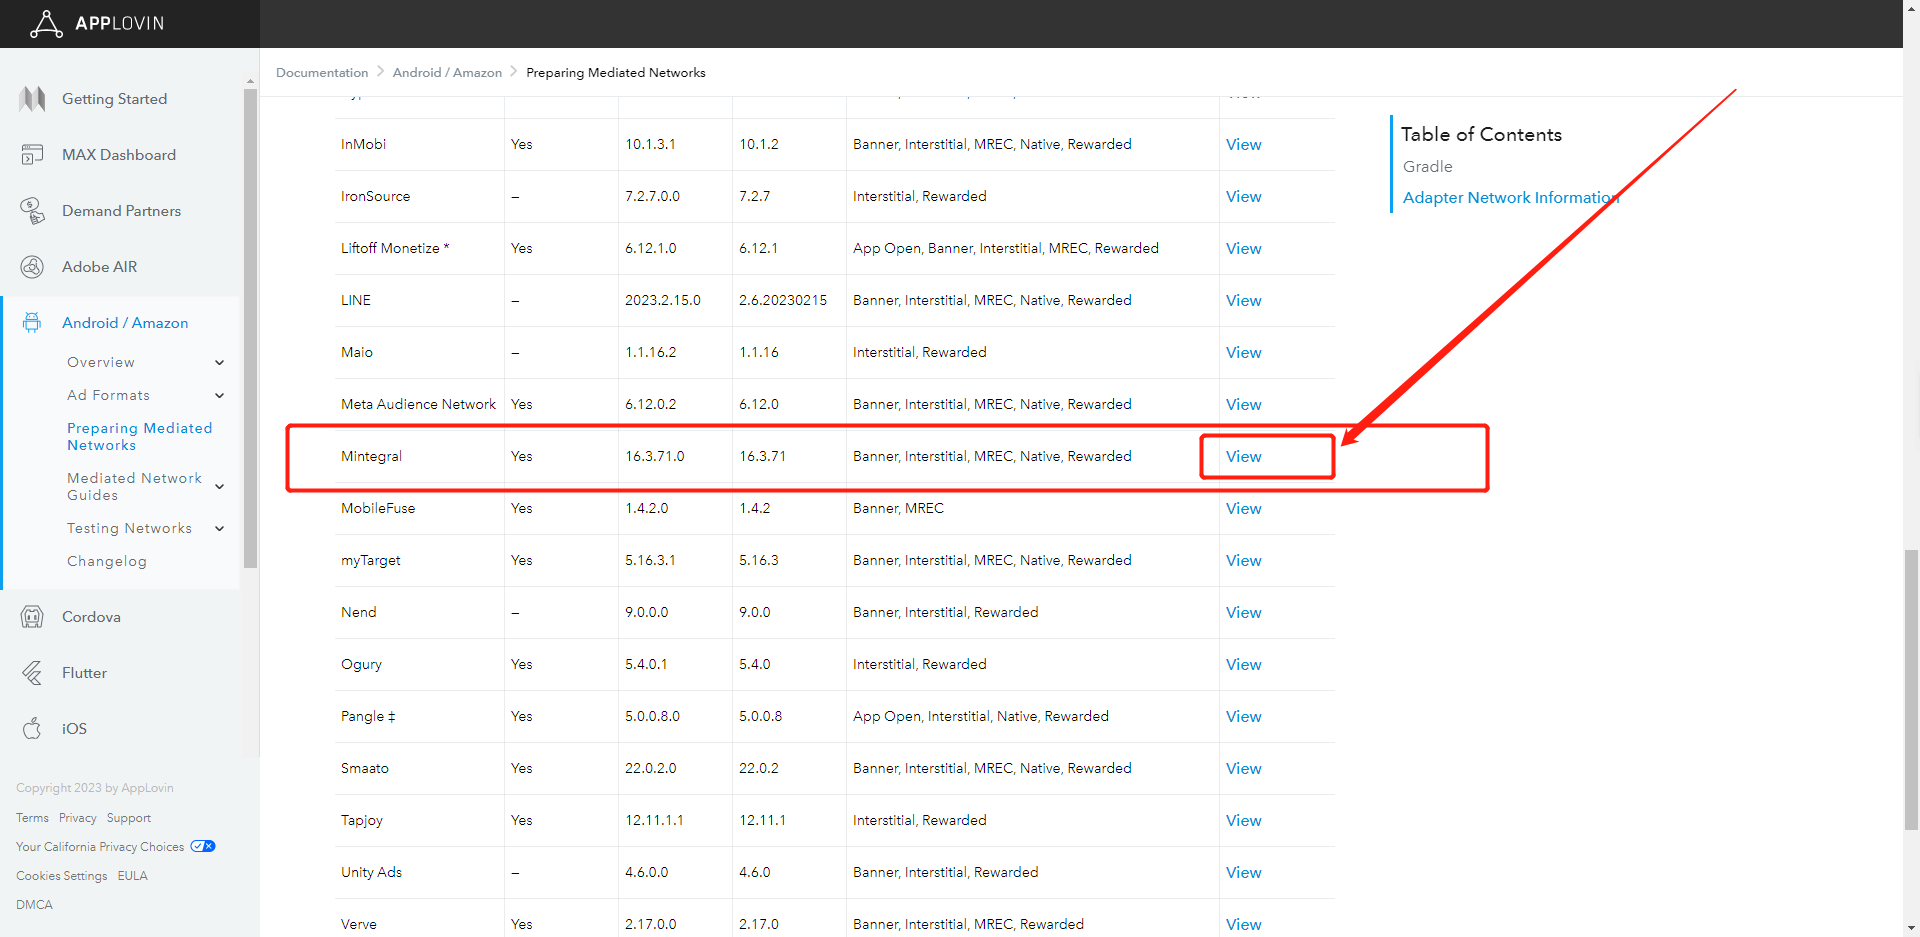Click the page vertical scrollbar thumb
Screen dimensions: 1920x937
coord(1911,689)
